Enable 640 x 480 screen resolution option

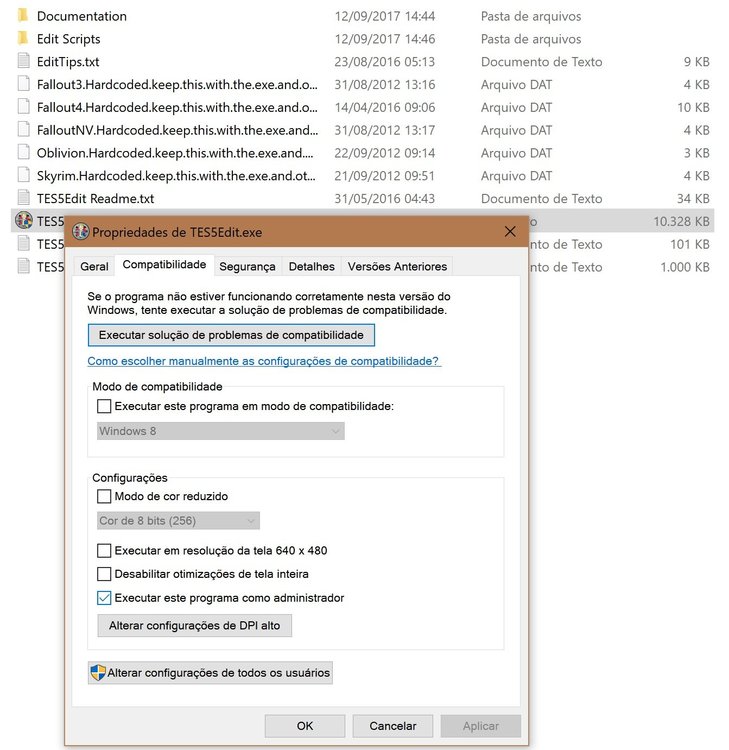[104, 551]
